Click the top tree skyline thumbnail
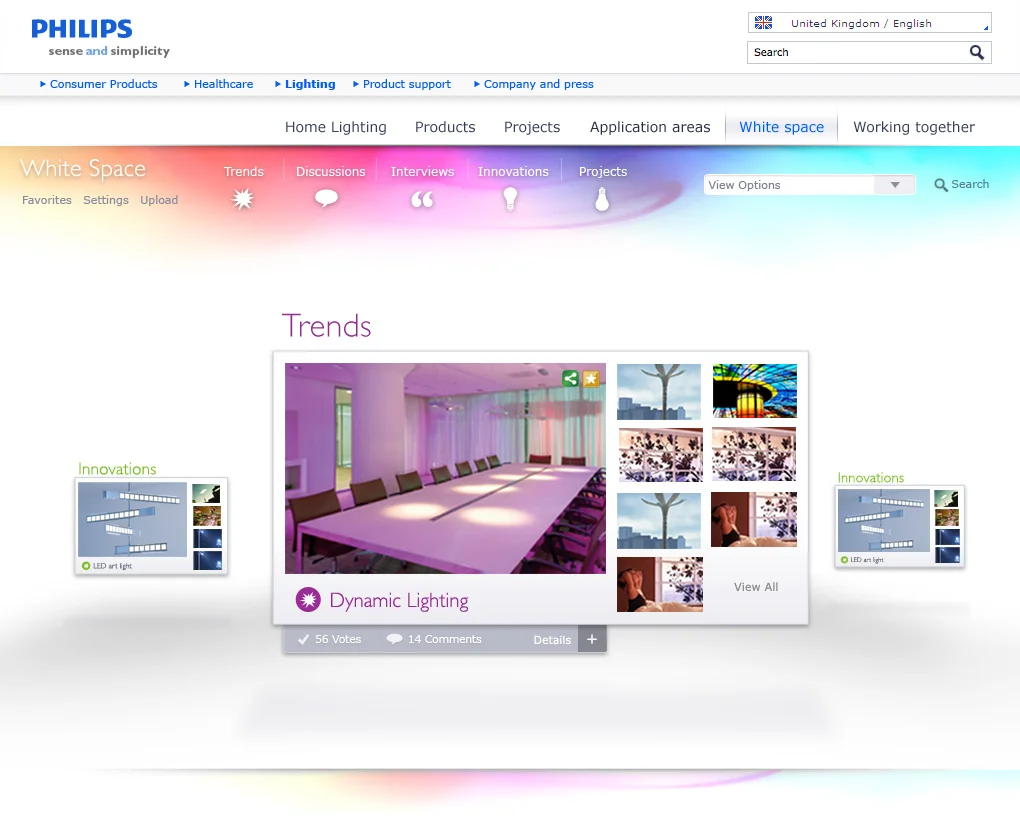This screenshot has height=839, width=1020. pyautogui.click(x=659, y=391)
